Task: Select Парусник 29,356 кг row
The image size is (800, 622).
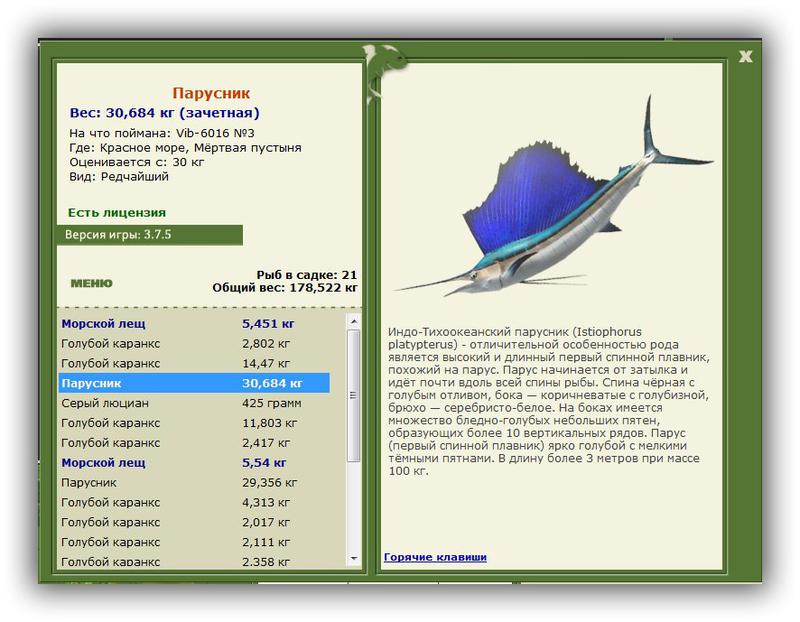Action: [194, 483]
